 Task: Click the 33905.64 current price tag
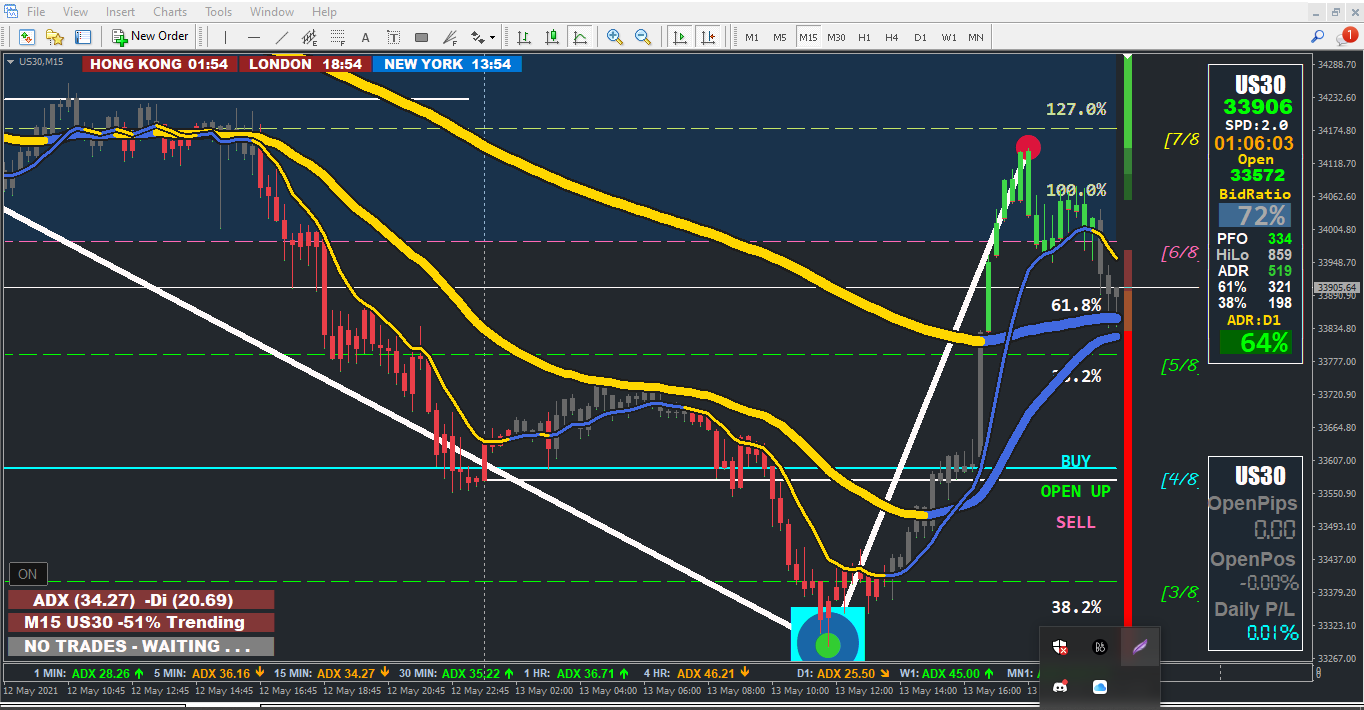(1335, 287)
